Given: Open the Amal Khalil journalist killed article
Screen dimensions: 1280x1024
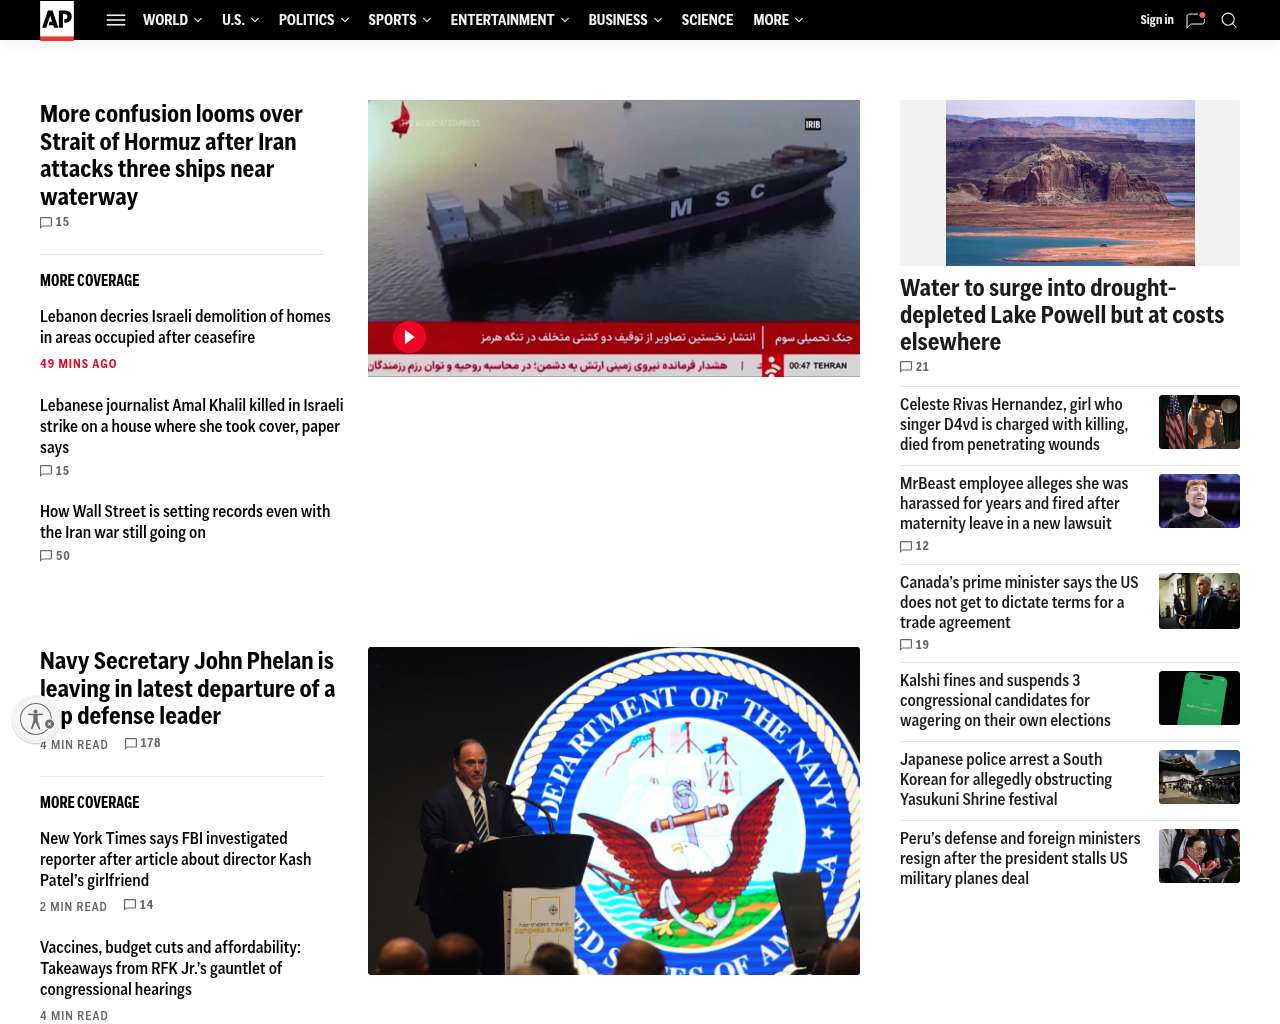Looking at the screenshot, I should click(x=192, y=426).
